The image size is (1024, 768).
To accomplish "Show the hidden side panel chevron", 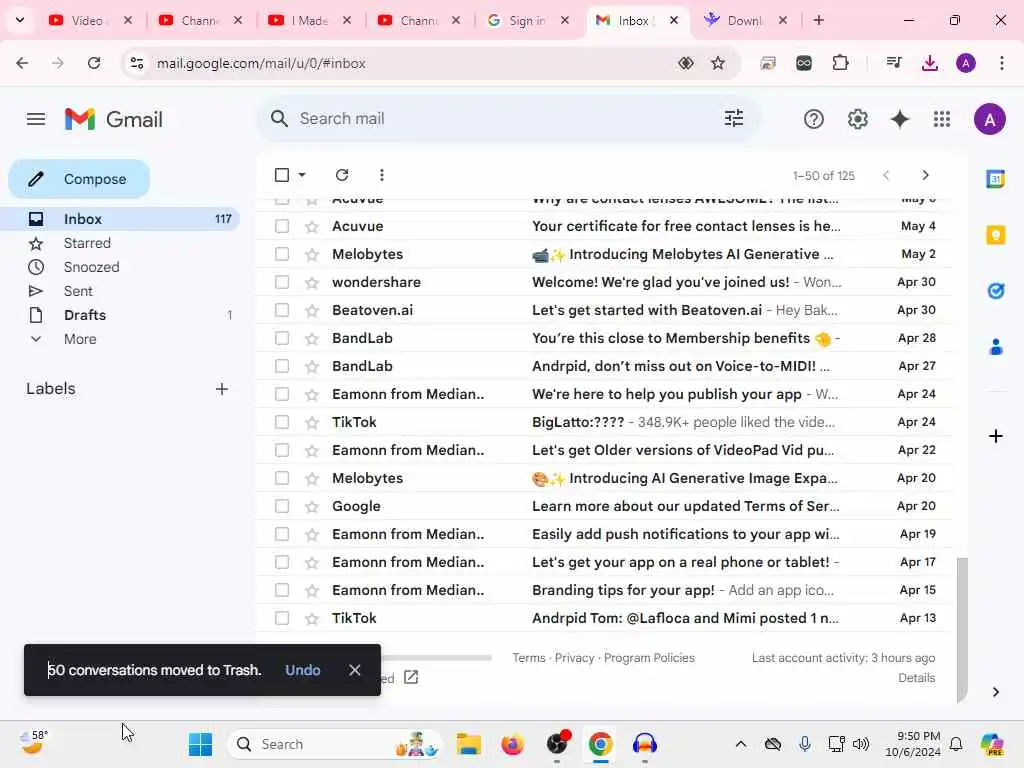I will click(995, 692).
